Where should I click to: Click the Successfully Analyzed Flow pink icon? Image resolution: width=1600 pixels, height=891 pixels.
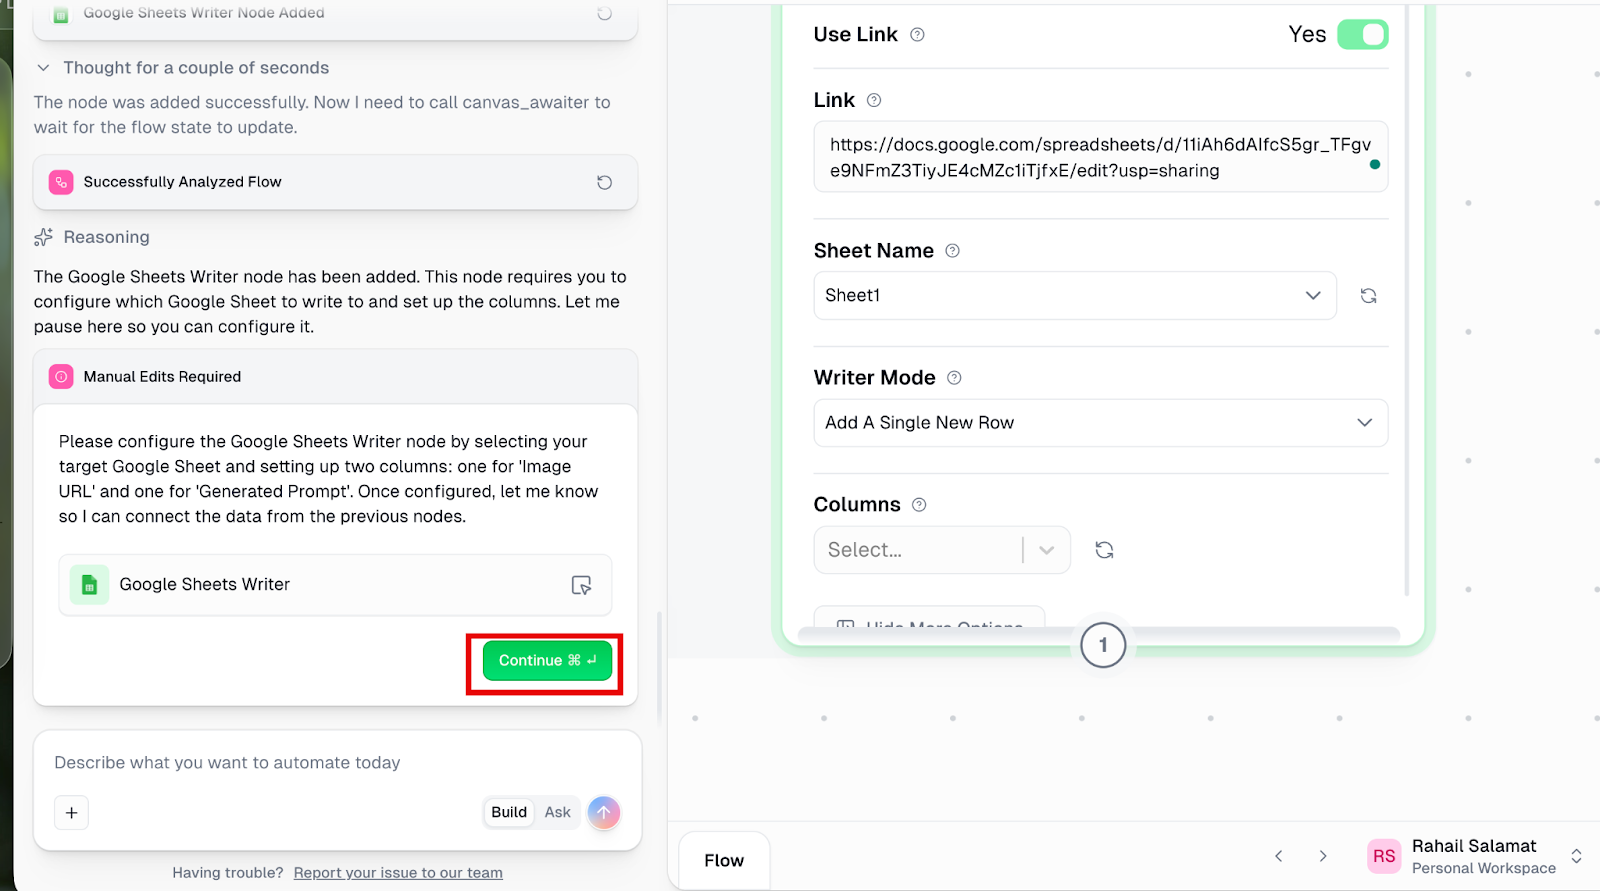tap(61, 182)
